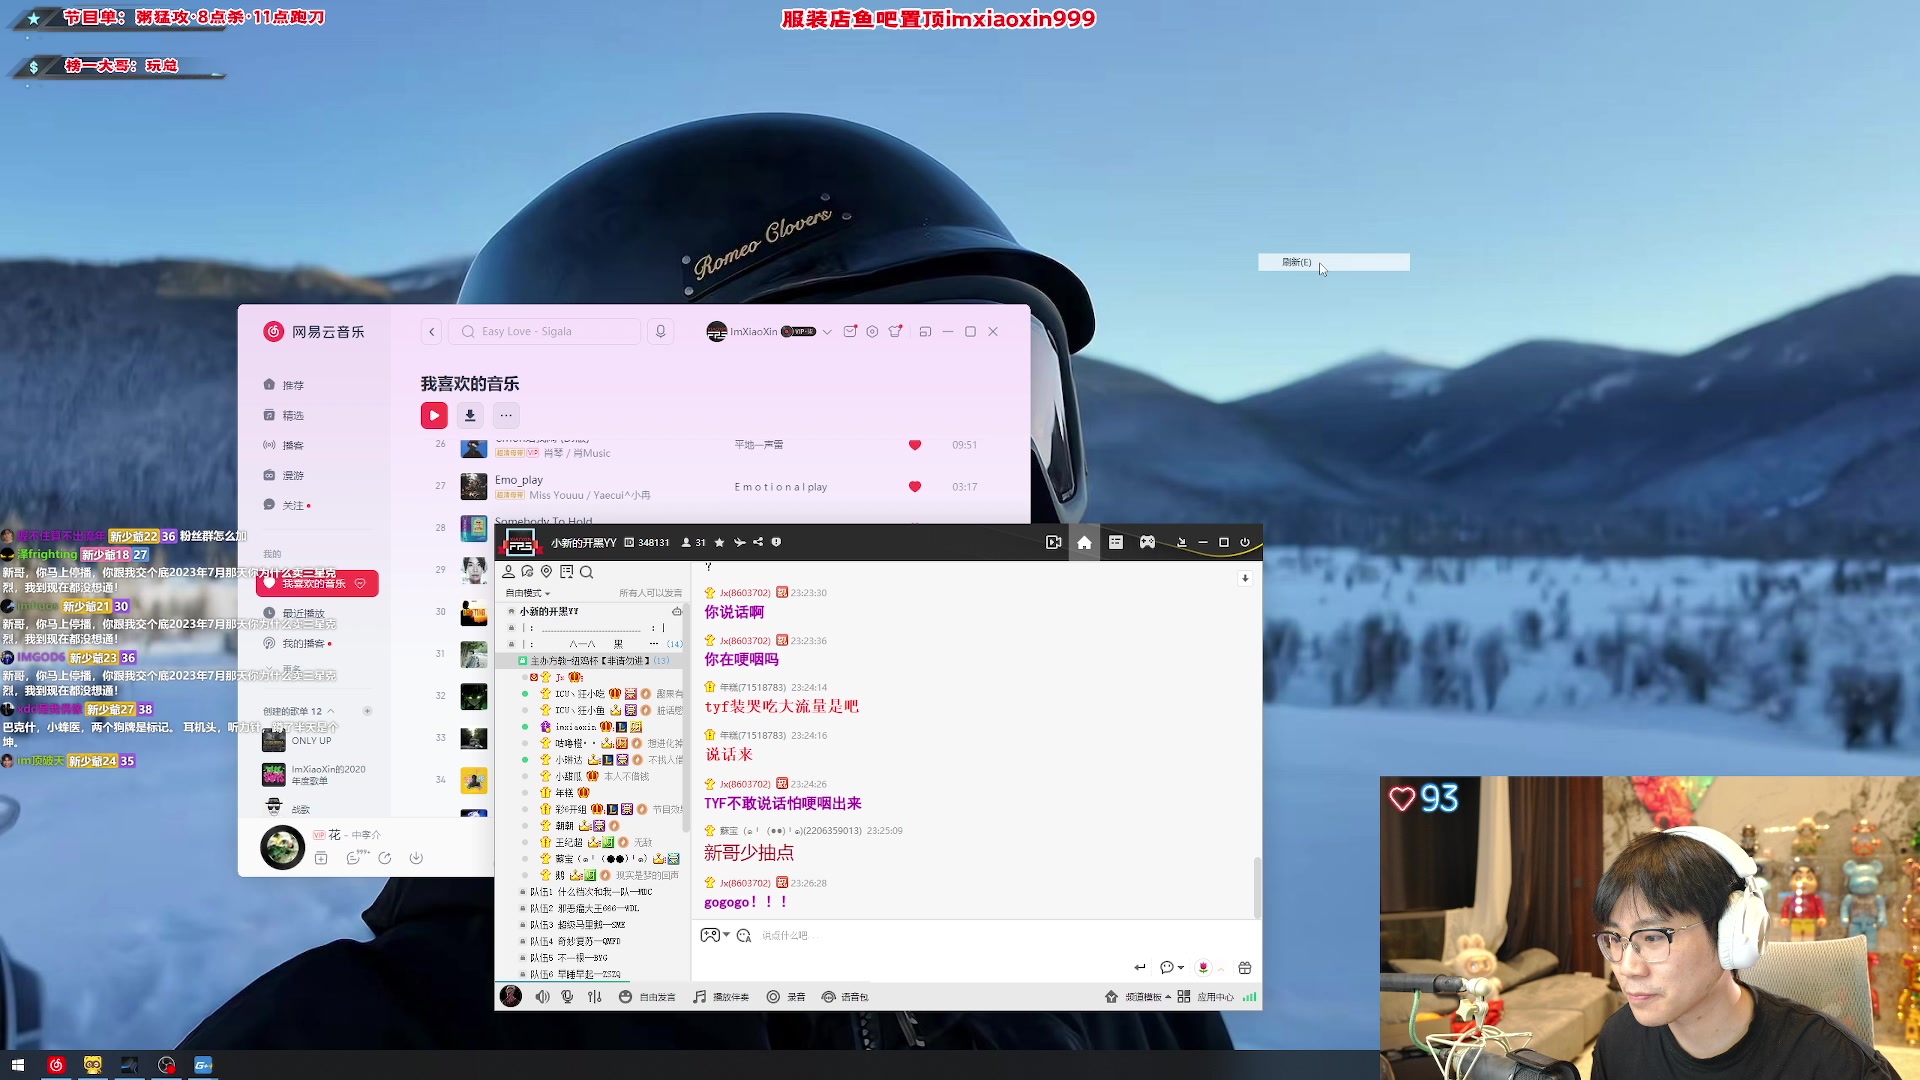The width and height of the screenshot is (1920, 1080).
Task: Jump to newest YY chat message arrow
Action: [1245, 578]
